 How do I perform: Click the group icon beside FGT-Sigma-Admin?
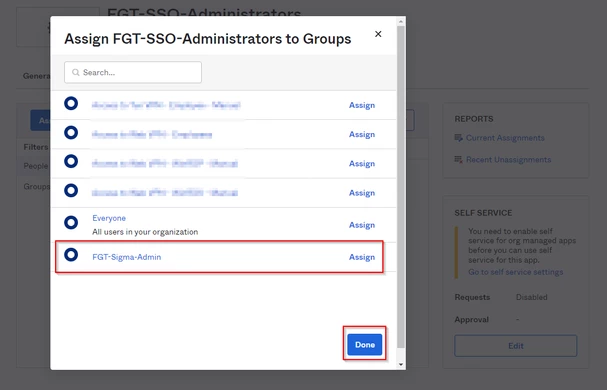pos(71,255)
